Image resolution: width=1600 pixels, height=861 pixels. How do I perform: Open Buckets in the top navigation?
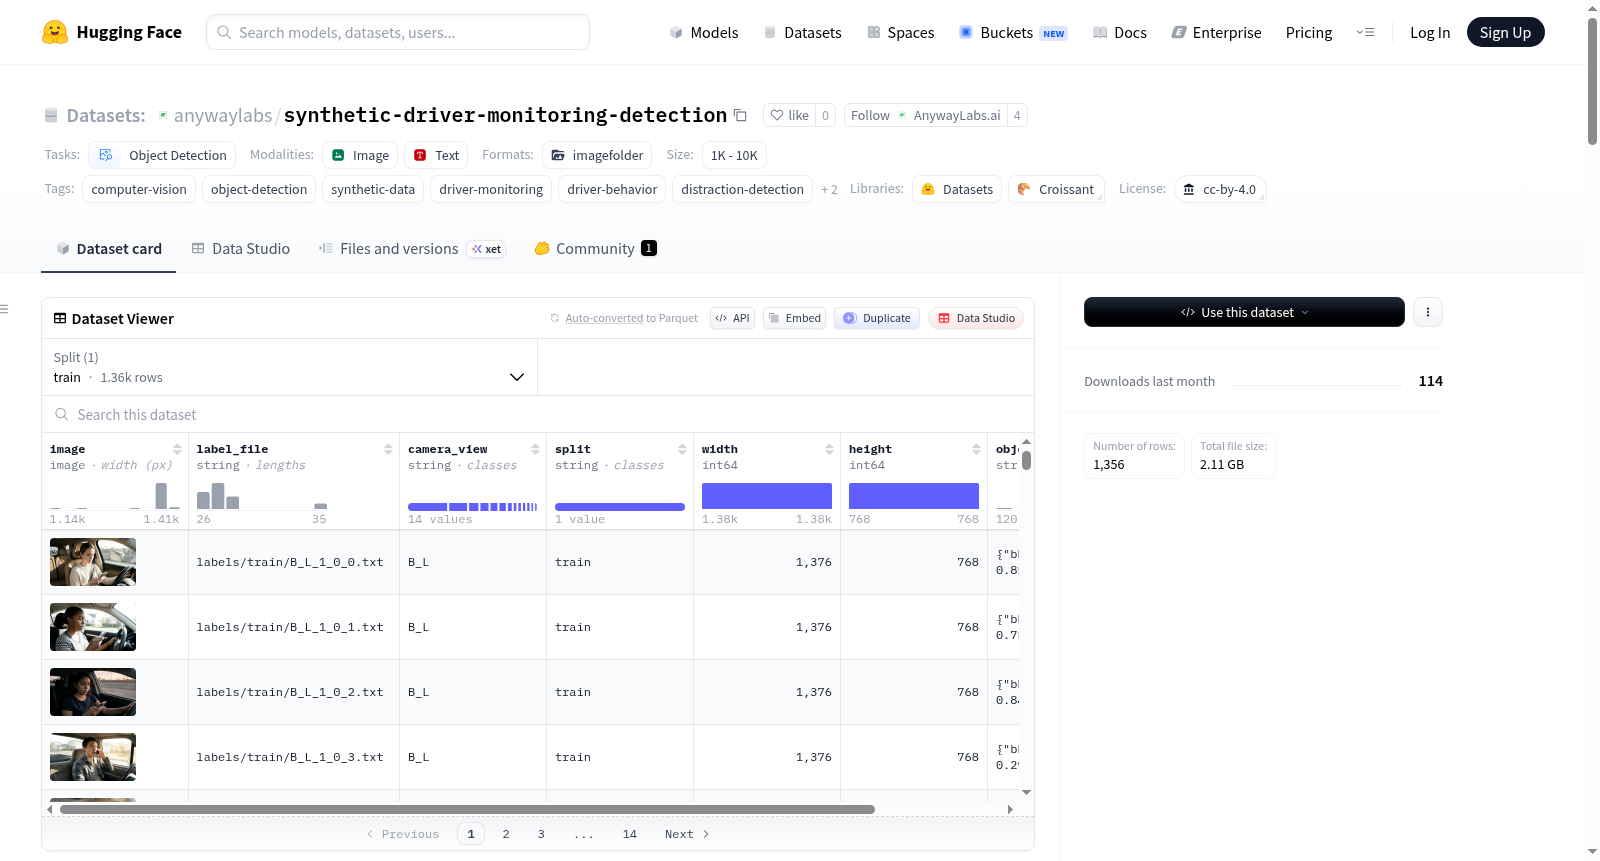(x=1013, y=32)
